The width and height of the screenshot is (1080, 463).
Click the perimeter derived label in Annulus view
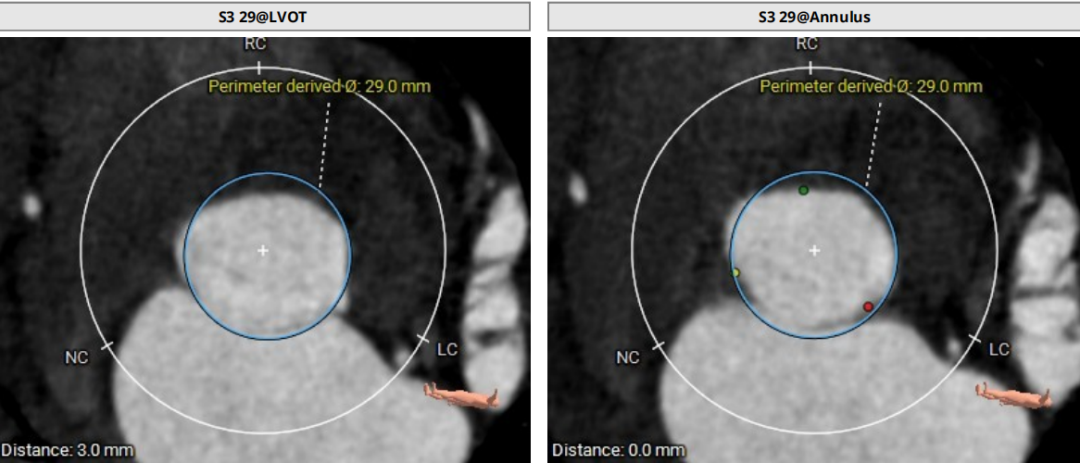871,87
